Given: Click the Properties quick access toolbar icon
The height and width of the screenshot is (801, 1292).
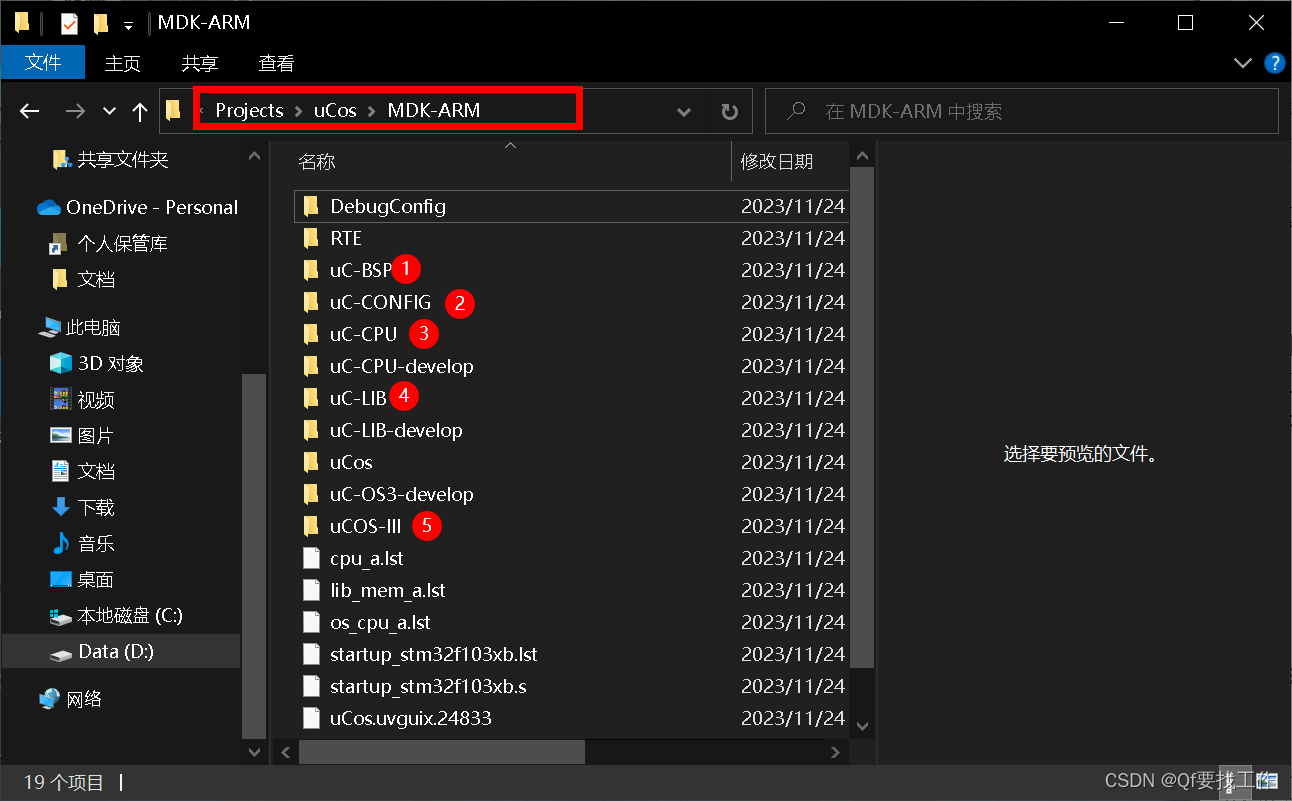Looking at the screenshot, I should tap(69, 22).
